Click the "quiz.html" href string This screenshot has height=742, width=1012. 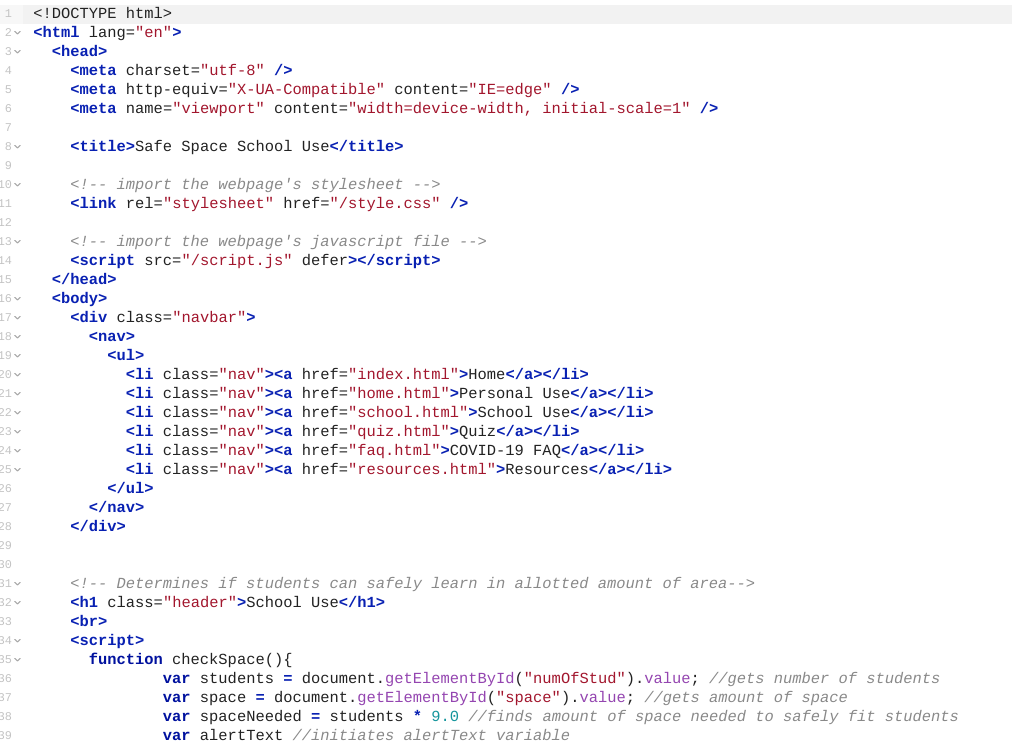tap(399, 431)
